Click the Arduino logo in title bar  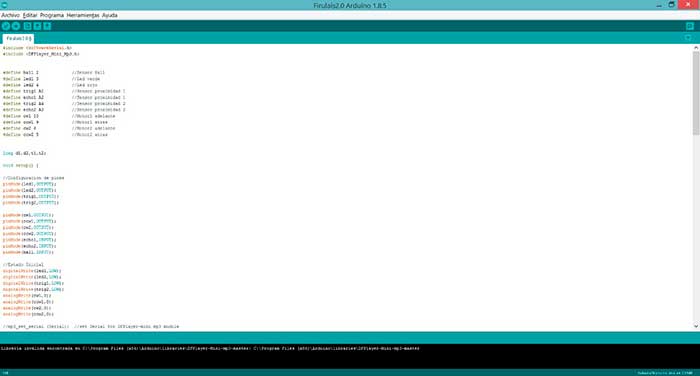coord(4,5)
